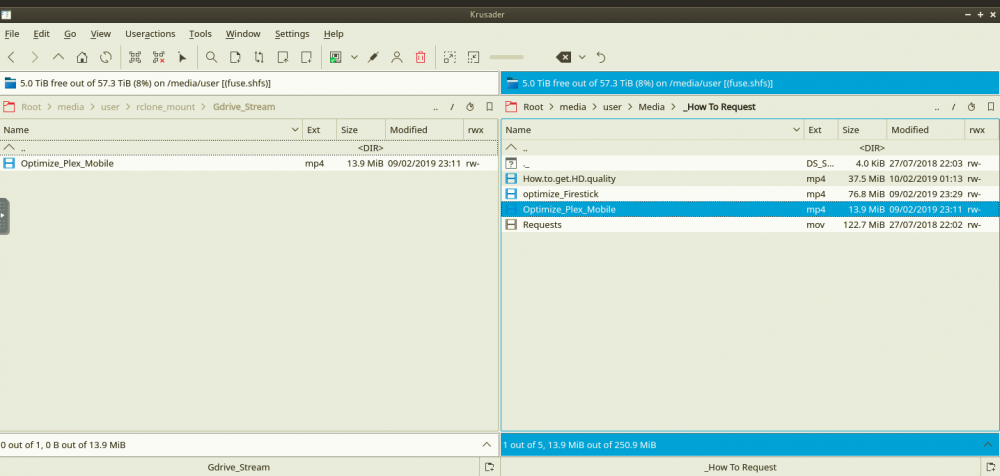Sort right panel by Modified column
1000x476 pixels.
pos(925,130)
